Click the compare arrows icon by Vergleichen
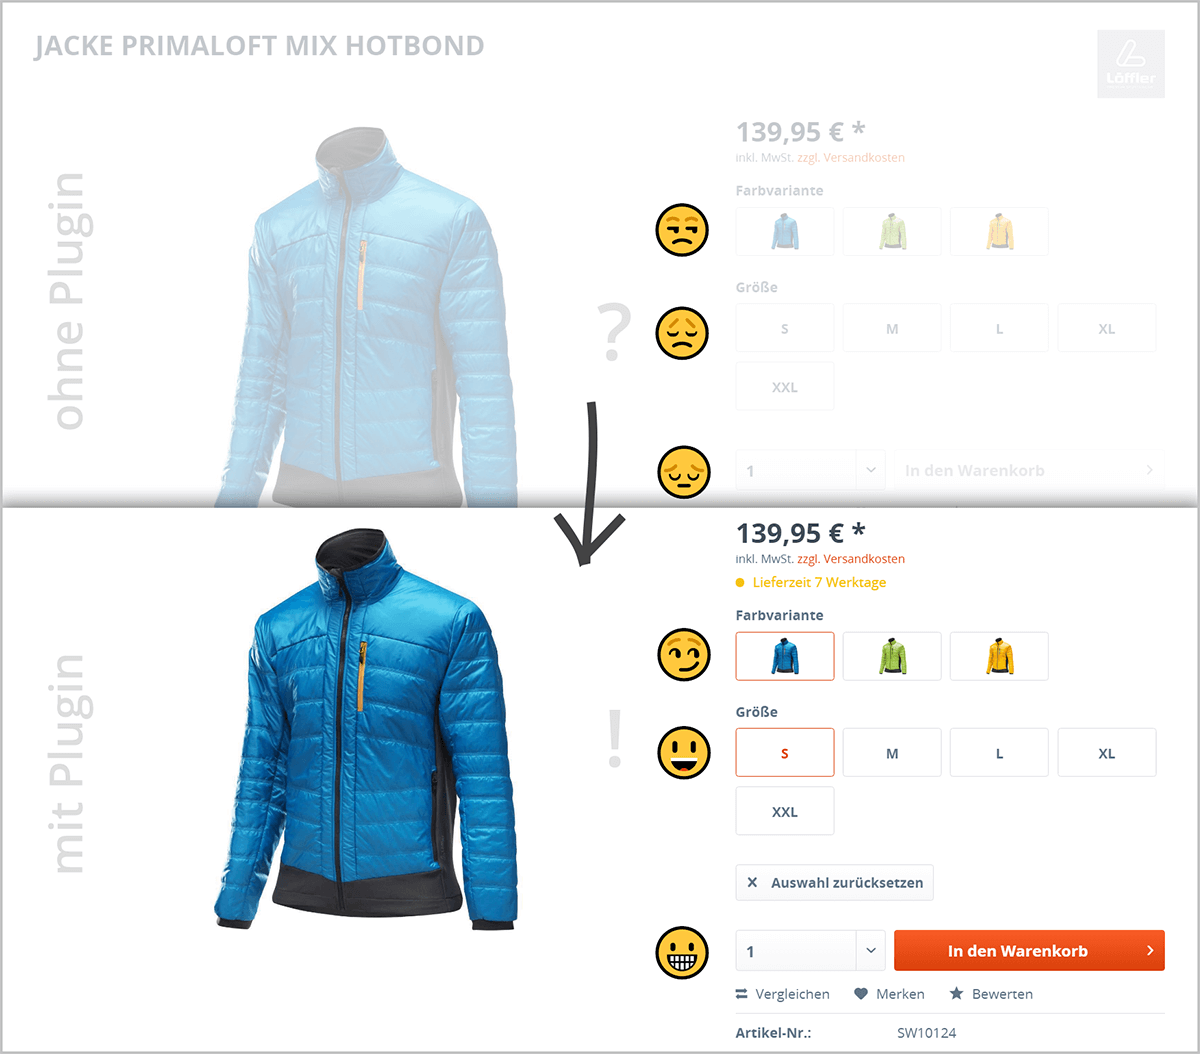Viewport: 1200px width, 1054px height. coord(742,994)
